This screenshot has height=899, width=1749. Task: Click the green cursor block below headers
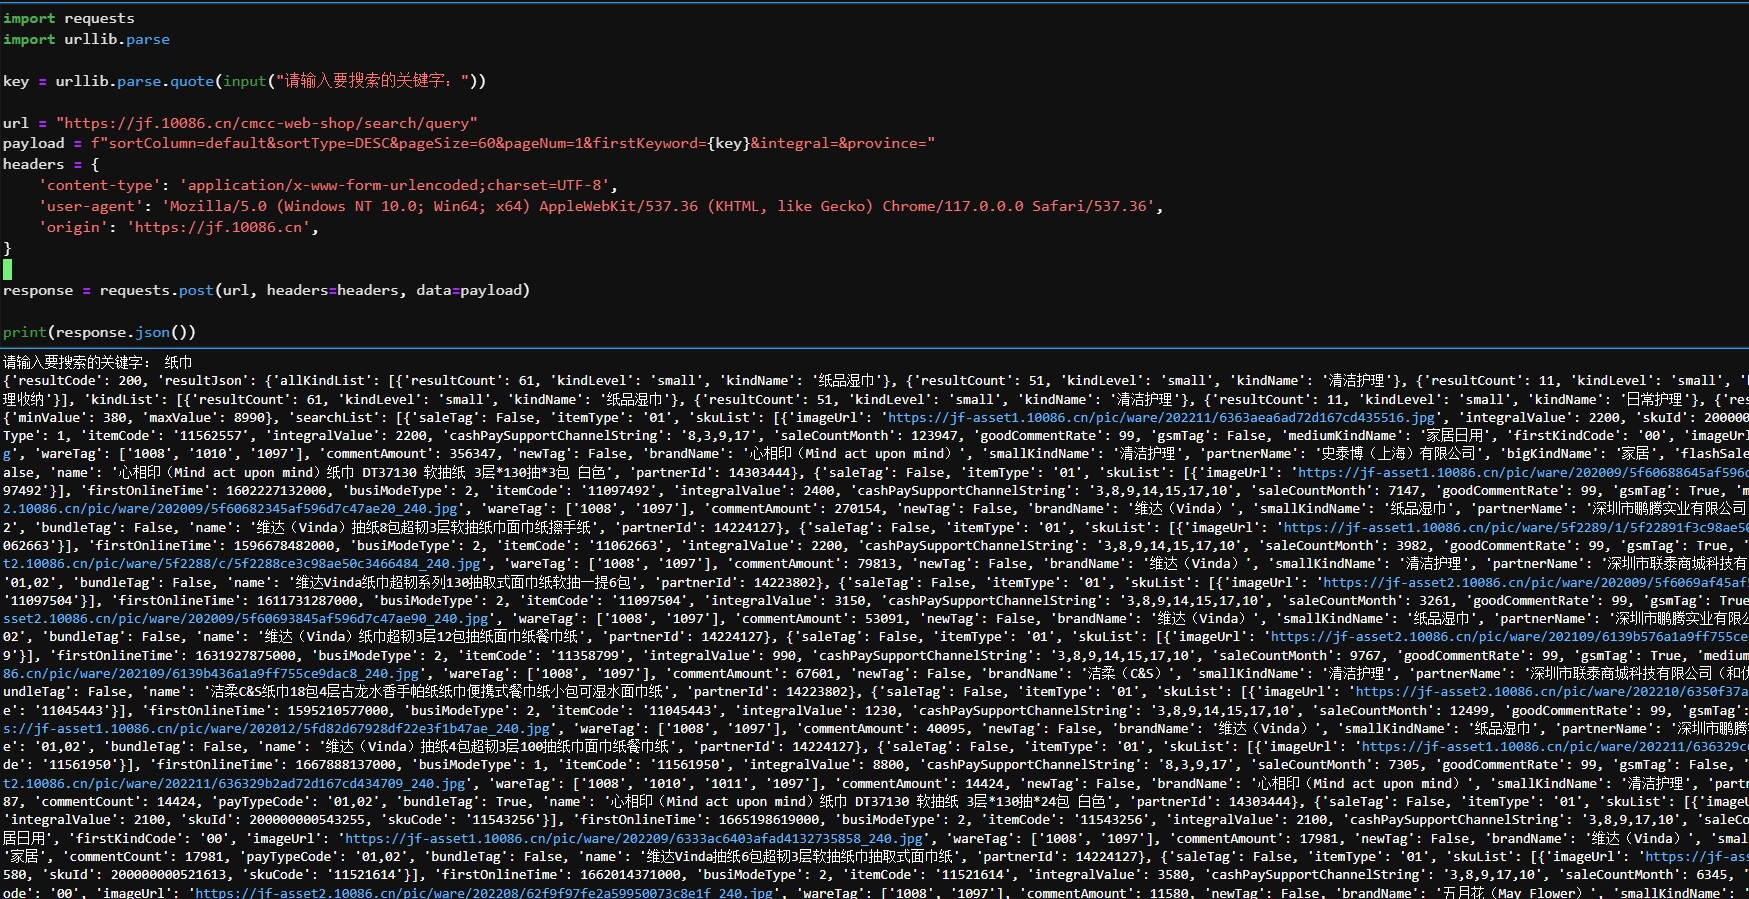[8, 269]
